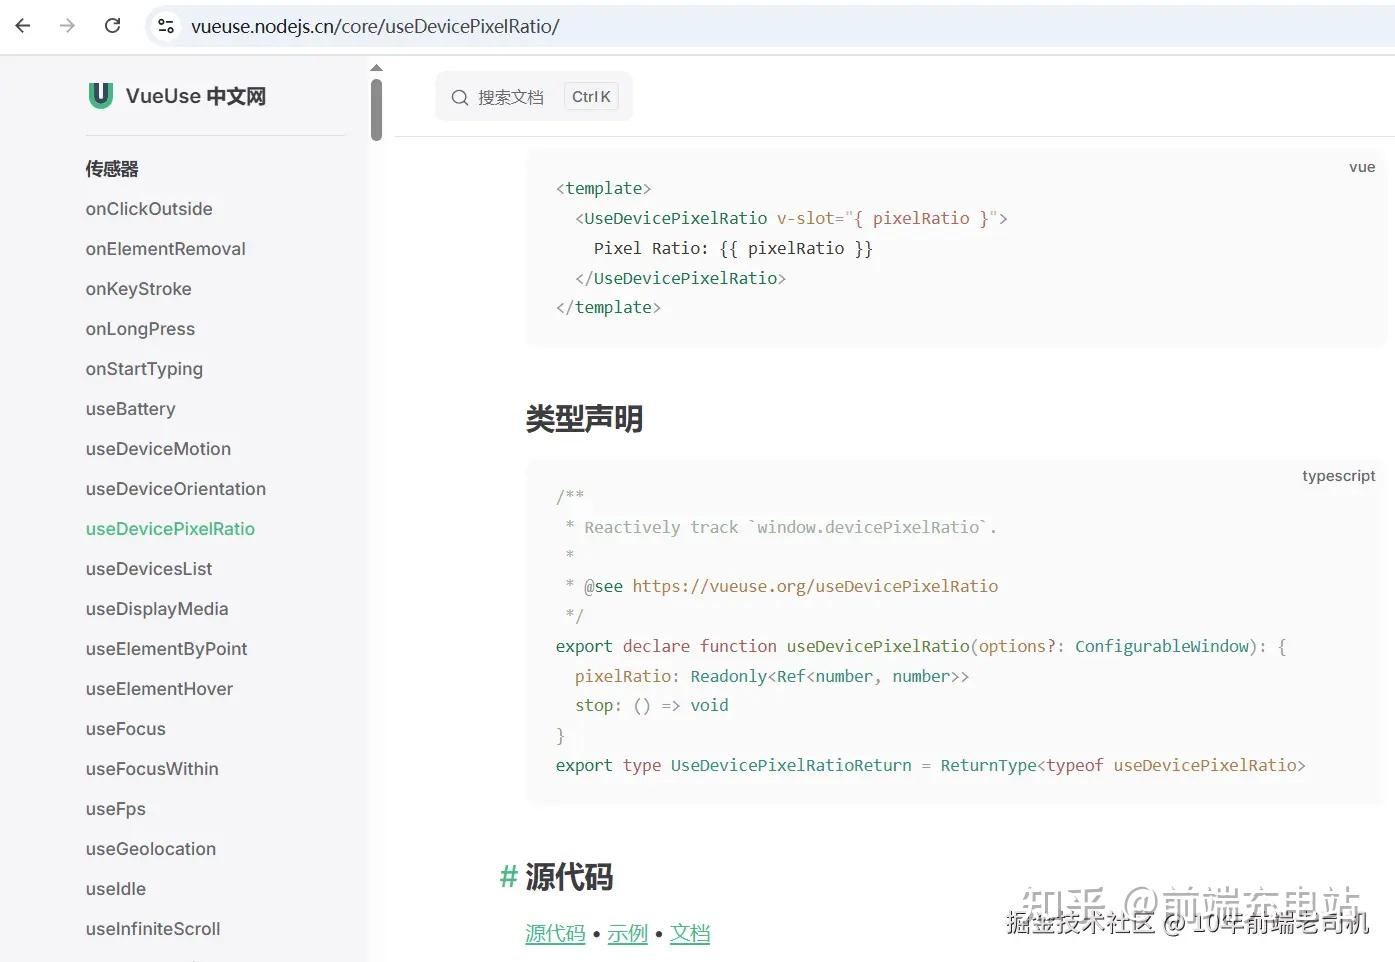Click the 传感器 section heading

click(x=111, y=168)
